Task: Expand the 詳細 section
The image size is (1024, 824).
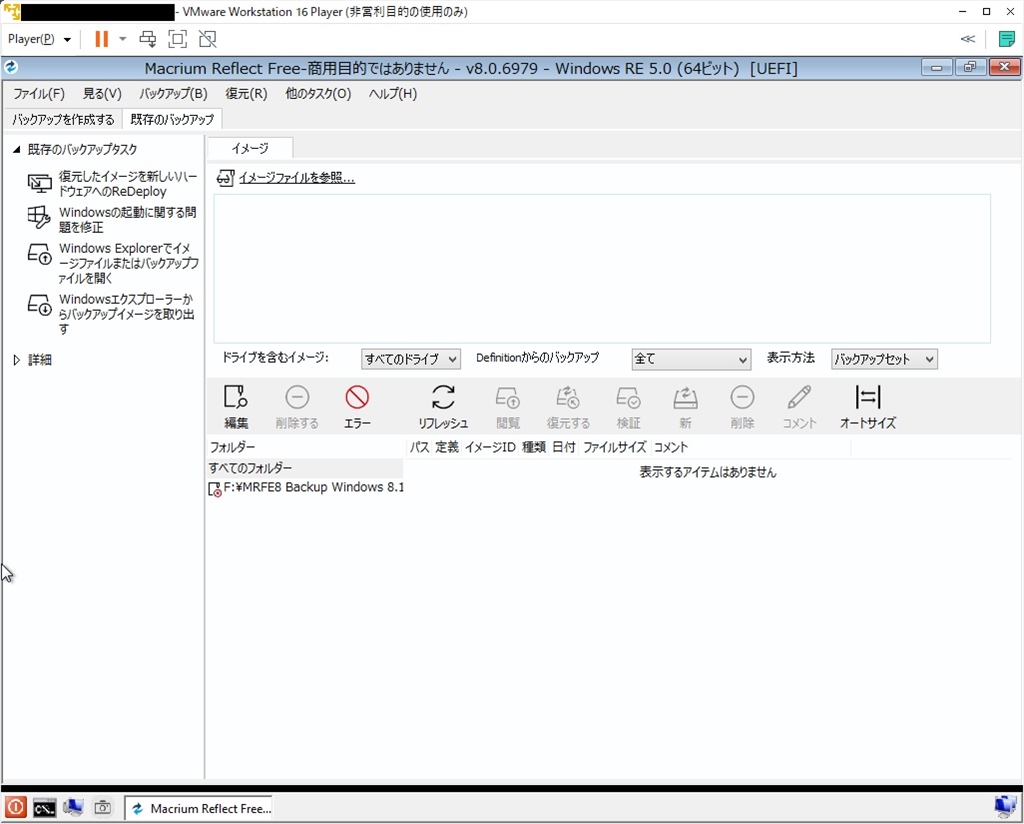Action: coord(17,360)
